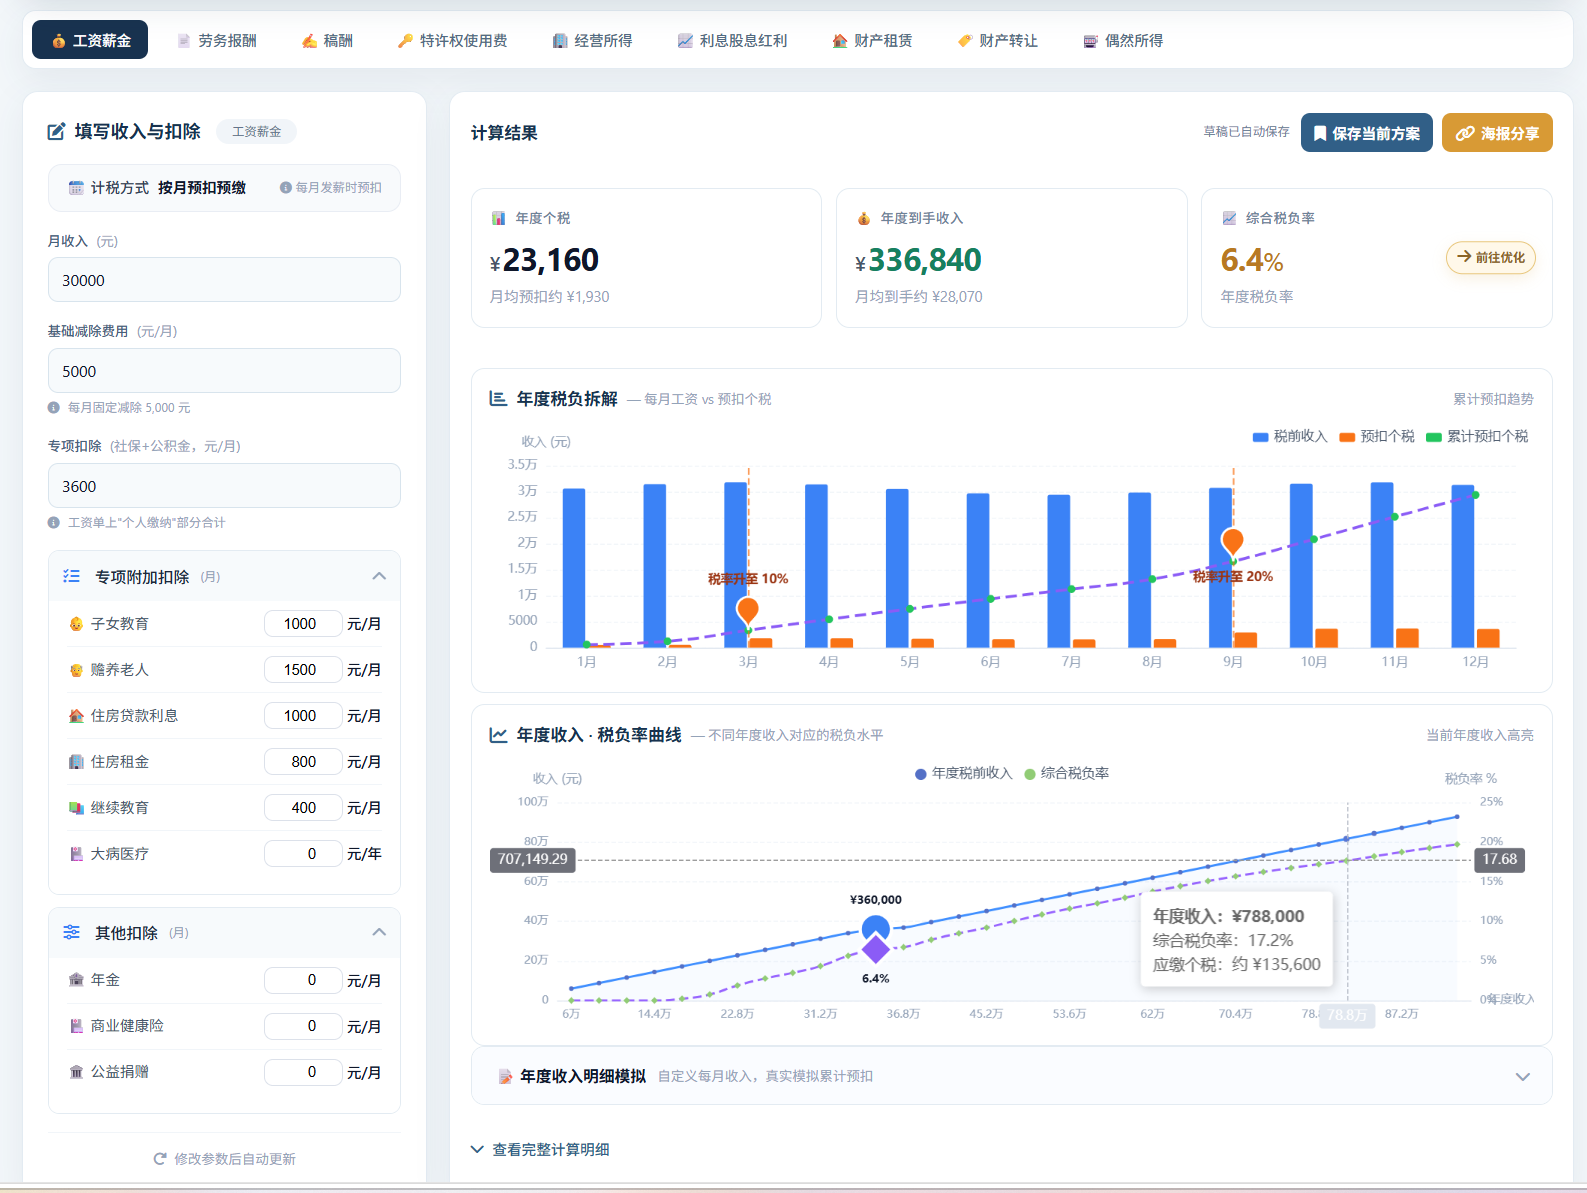The width and height of the screenshot is (1587, 1193).
Task: Click the 继续教育 amount field
Action: click(303, 808)
